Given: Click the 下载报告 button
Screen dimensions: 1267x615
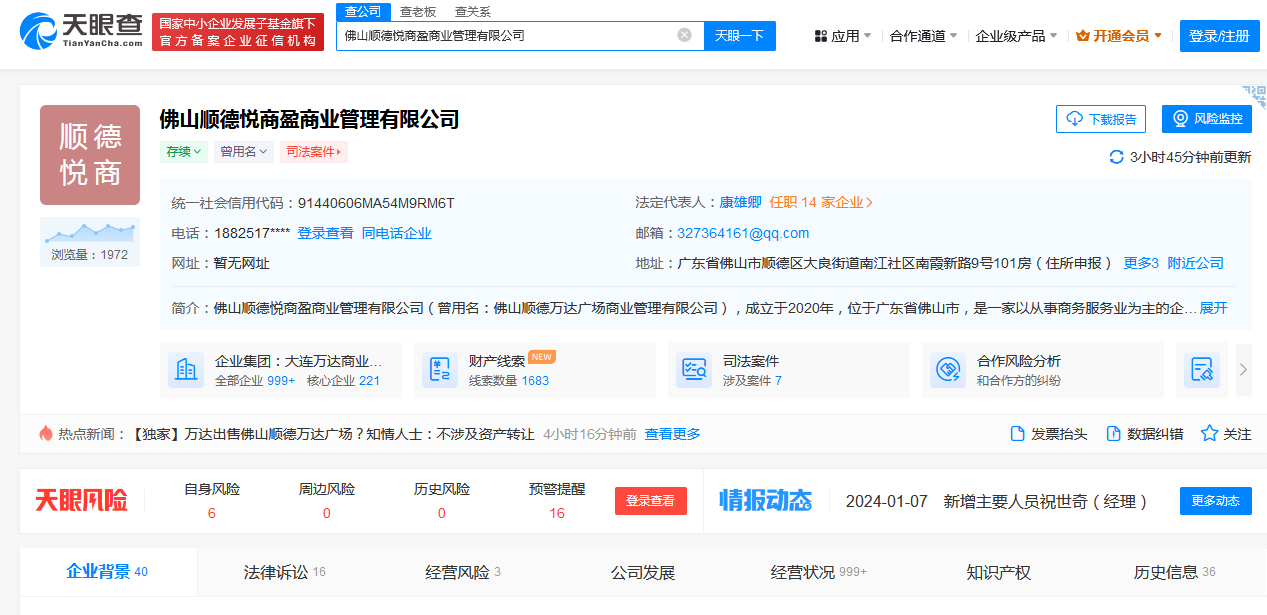Looking at the screenshot, I should click(x=1100, y=119).
